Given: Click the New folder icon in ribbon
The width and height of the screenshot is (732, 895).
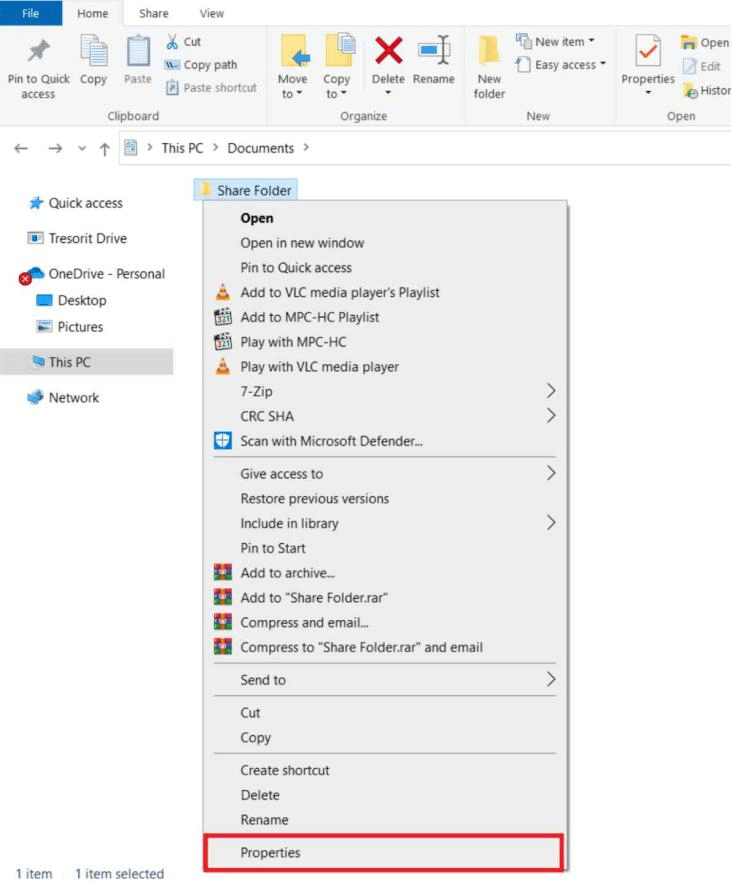Looking at the screenshot, I should coord(489,50).
